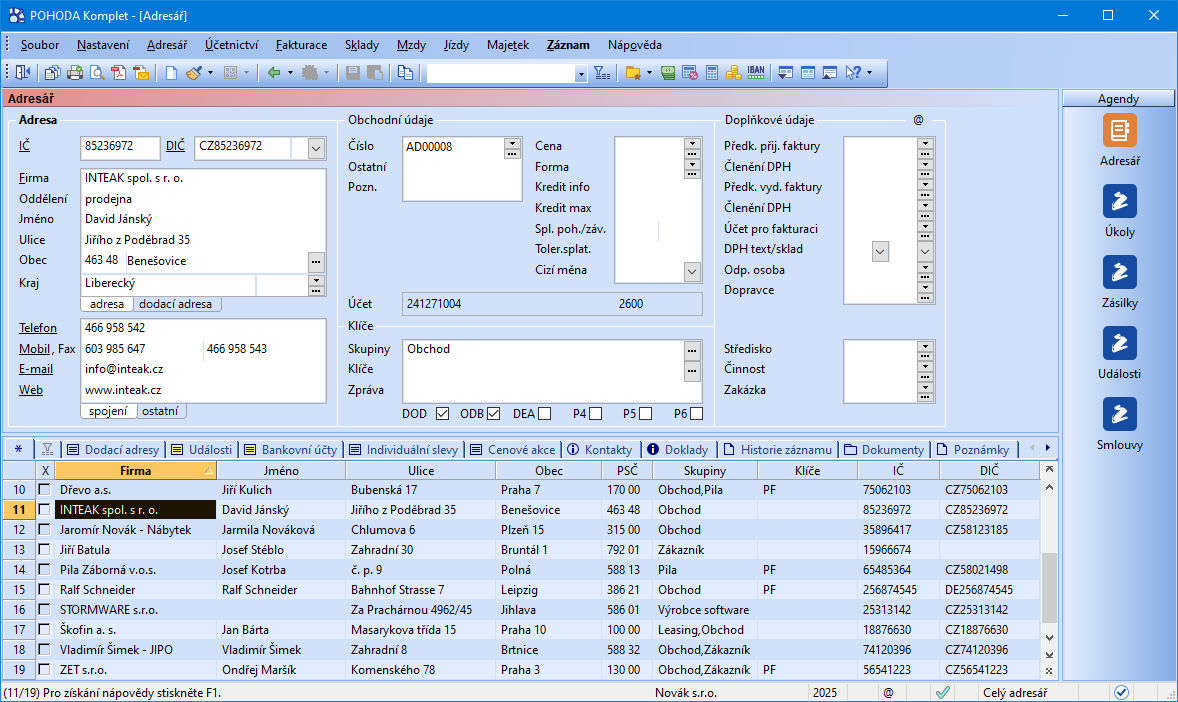The image size is (1178, 702).
Task: Click the copy records toolbar icon
Action: [53, 73]
